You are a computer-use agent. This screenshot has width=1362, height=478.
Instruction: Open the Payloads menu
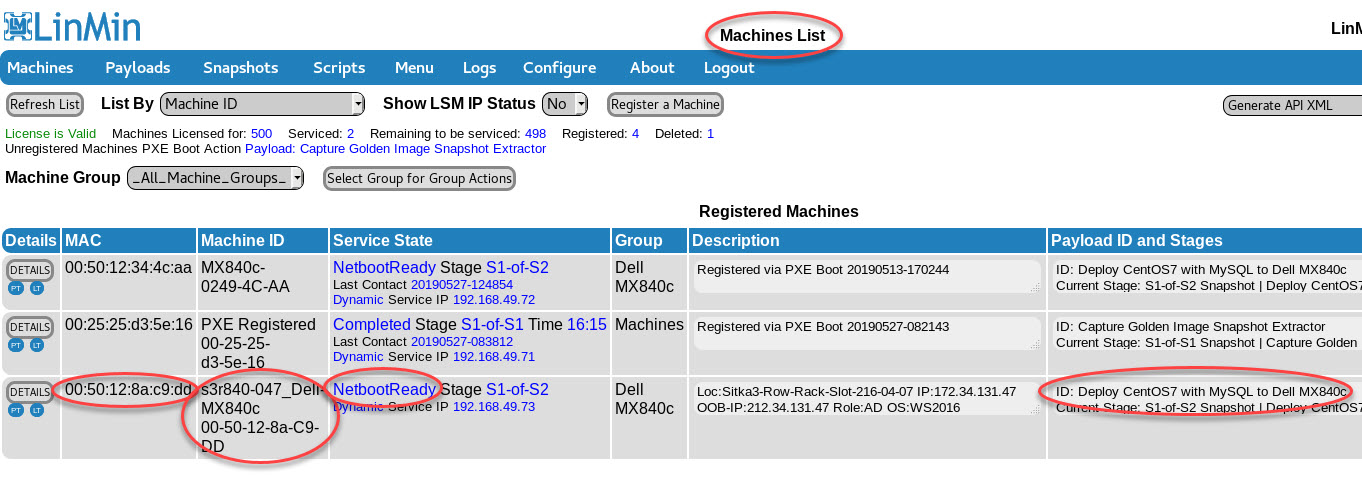138,68
